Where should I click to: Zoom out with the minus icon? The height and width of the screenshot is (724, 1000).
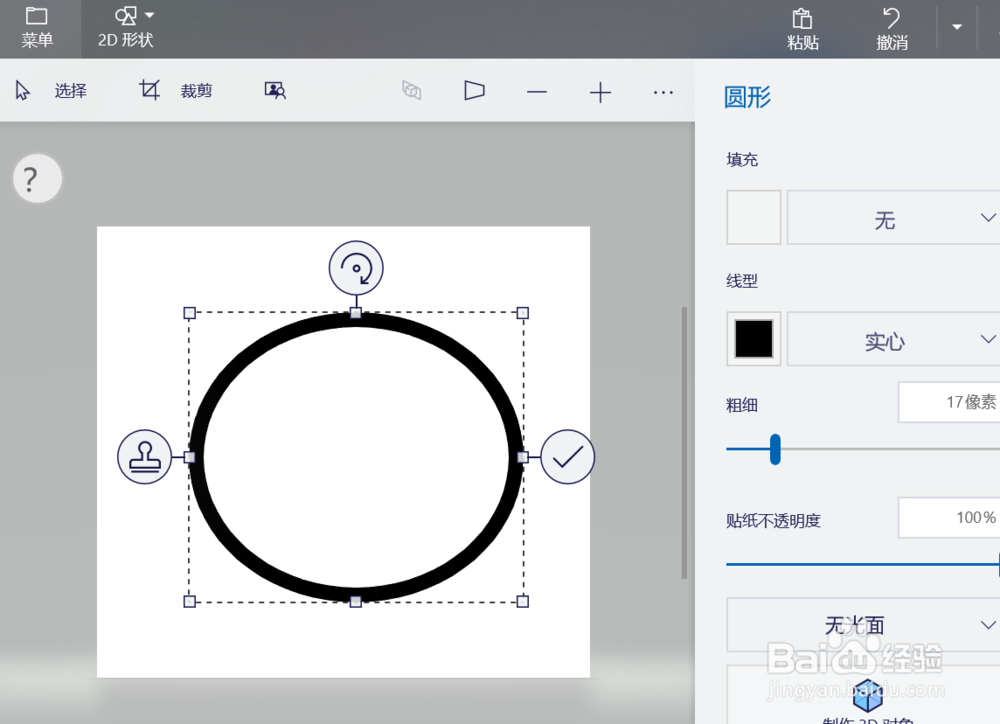[536, 92]
